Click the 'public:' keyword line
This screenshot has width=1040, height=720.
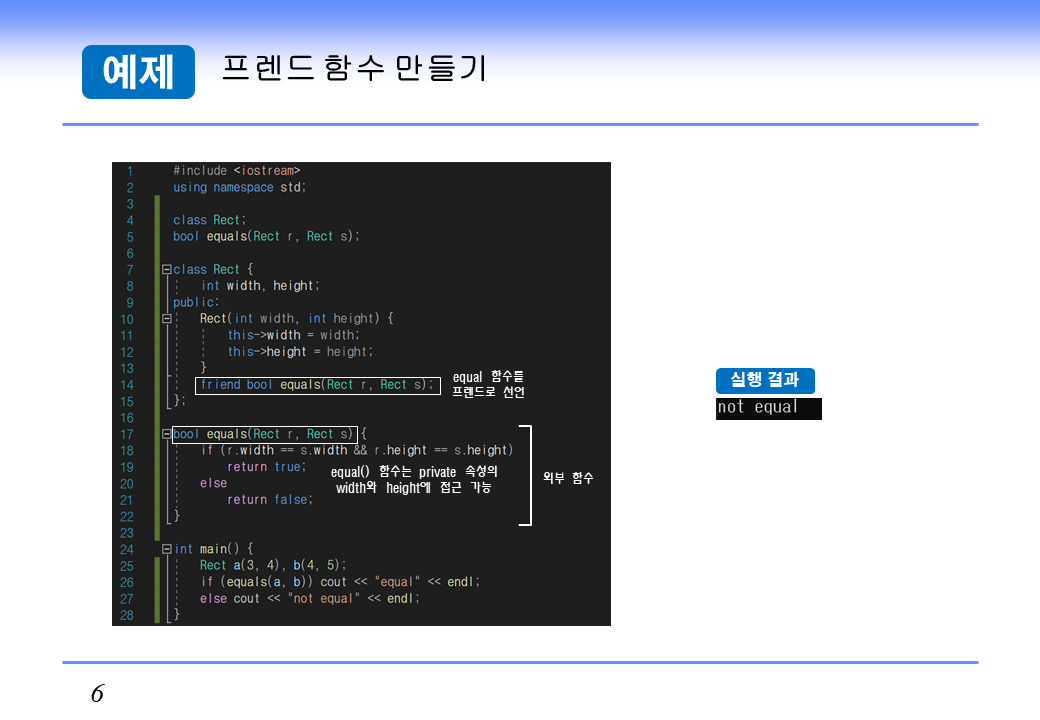(x=196, y=302)
